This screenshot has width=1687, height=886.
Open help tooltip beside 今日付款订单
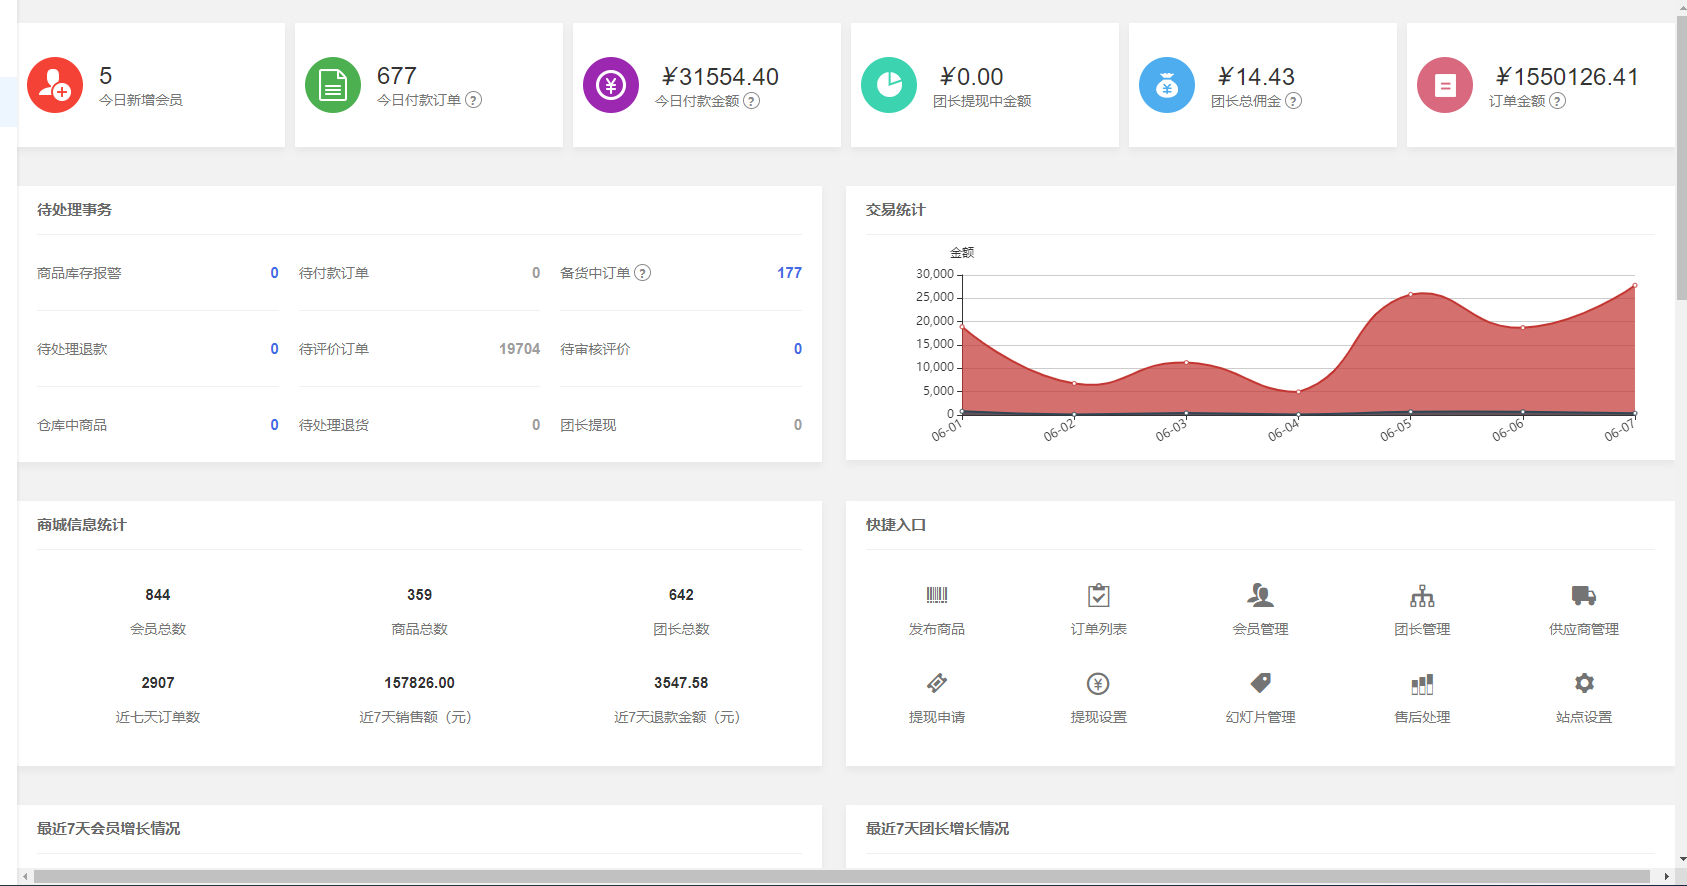pyautogui.click(x=474, y=100)
